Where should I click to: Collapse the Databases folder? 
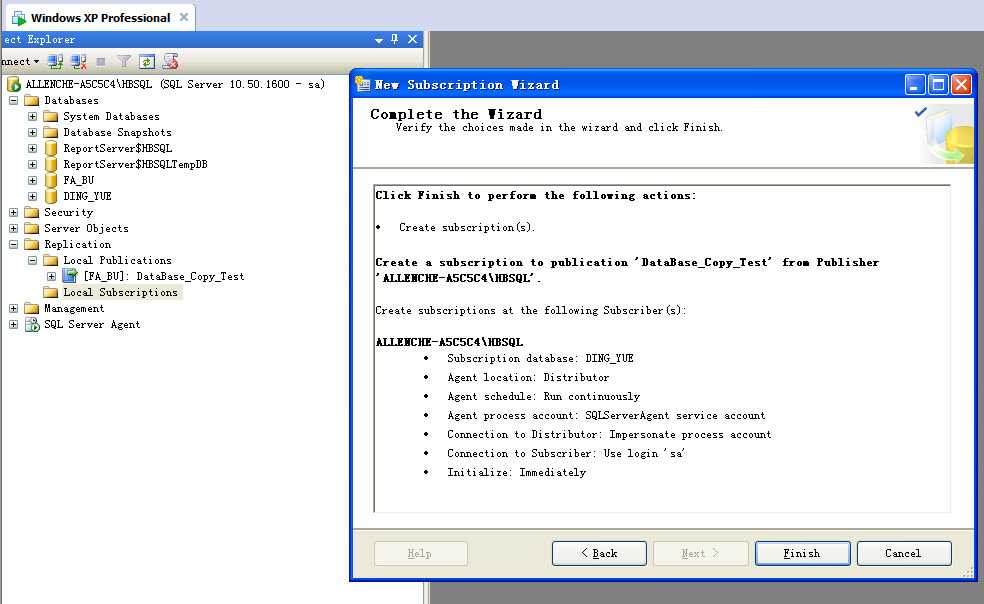(13, 100)
